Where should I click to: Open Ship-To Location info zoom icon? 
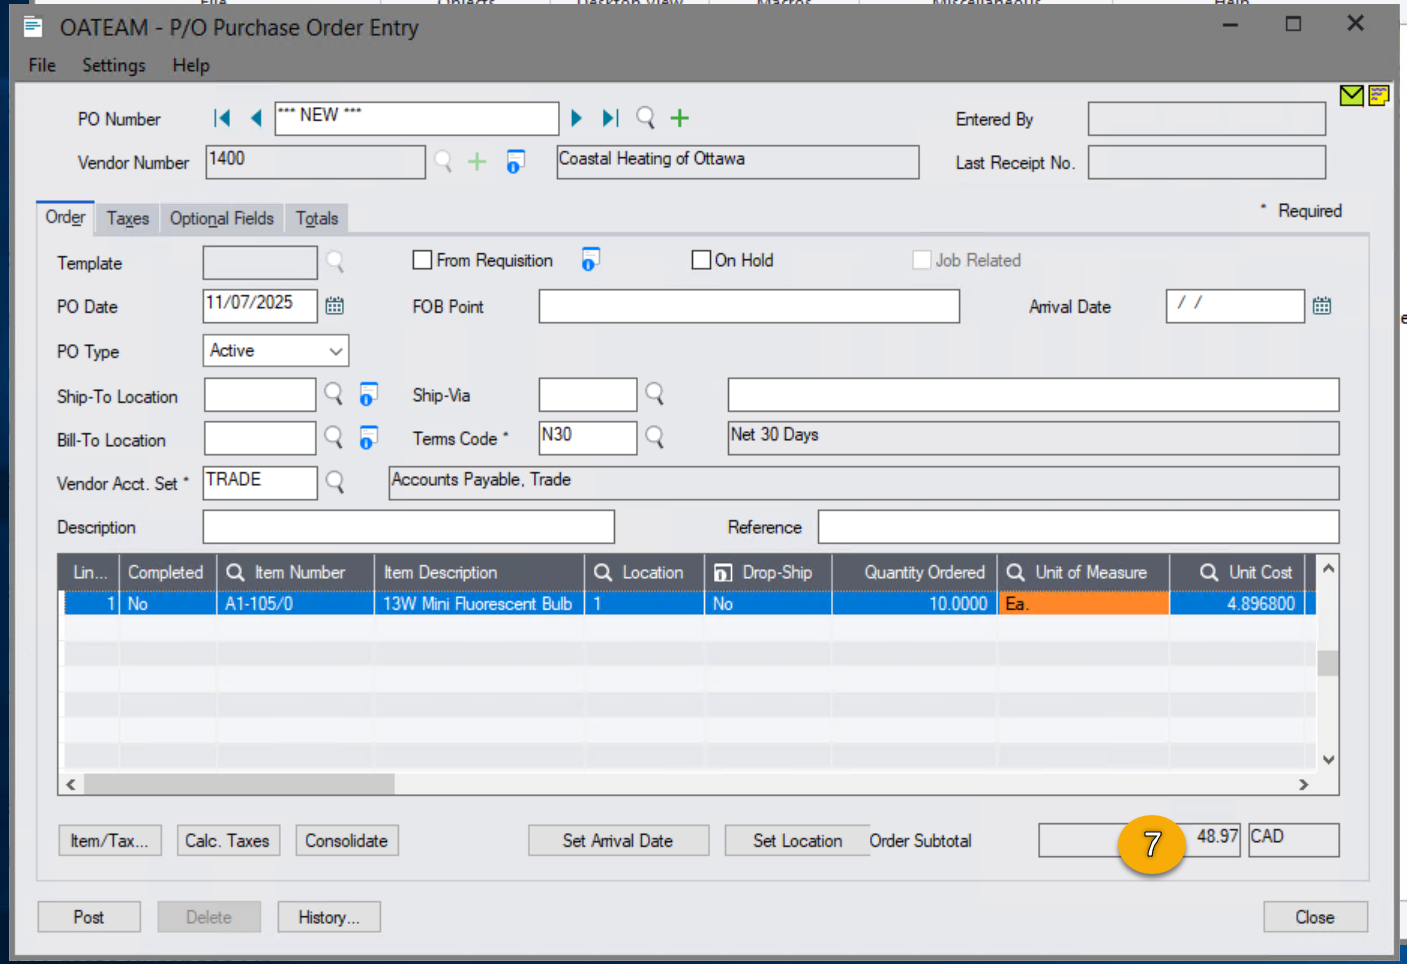[368, 394]
